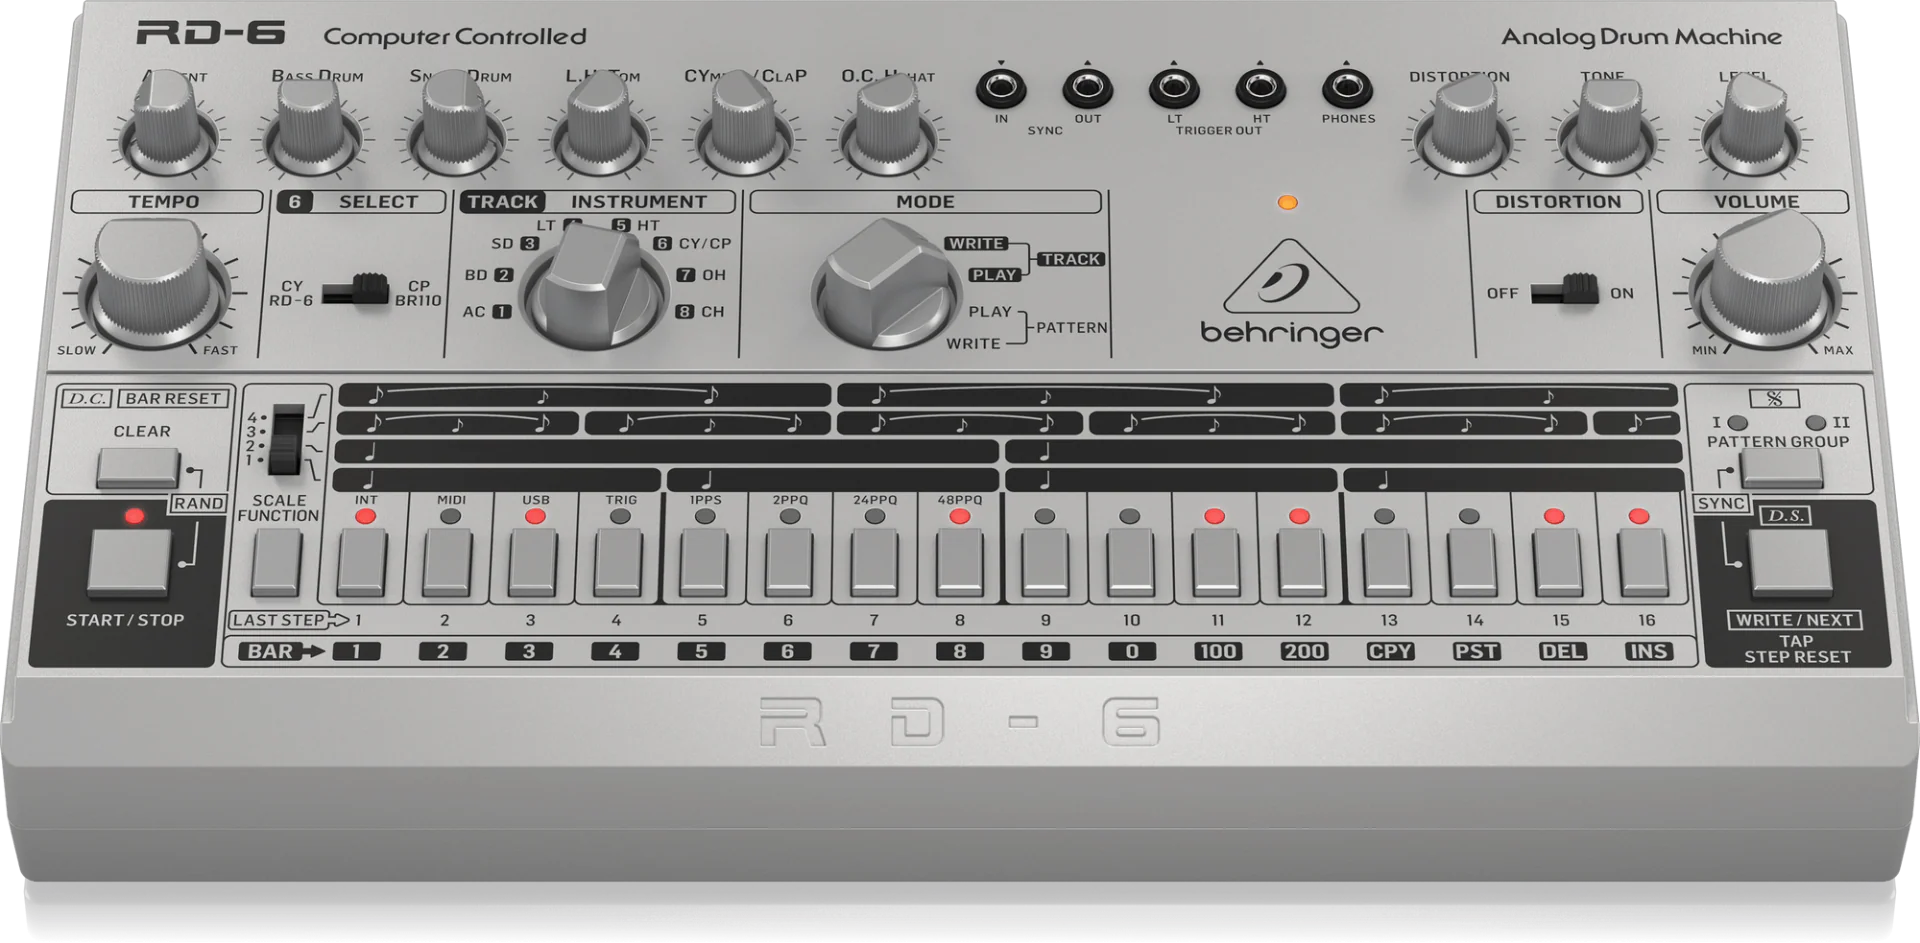
Task: Tap step button 10
Action: (1130, 563)
